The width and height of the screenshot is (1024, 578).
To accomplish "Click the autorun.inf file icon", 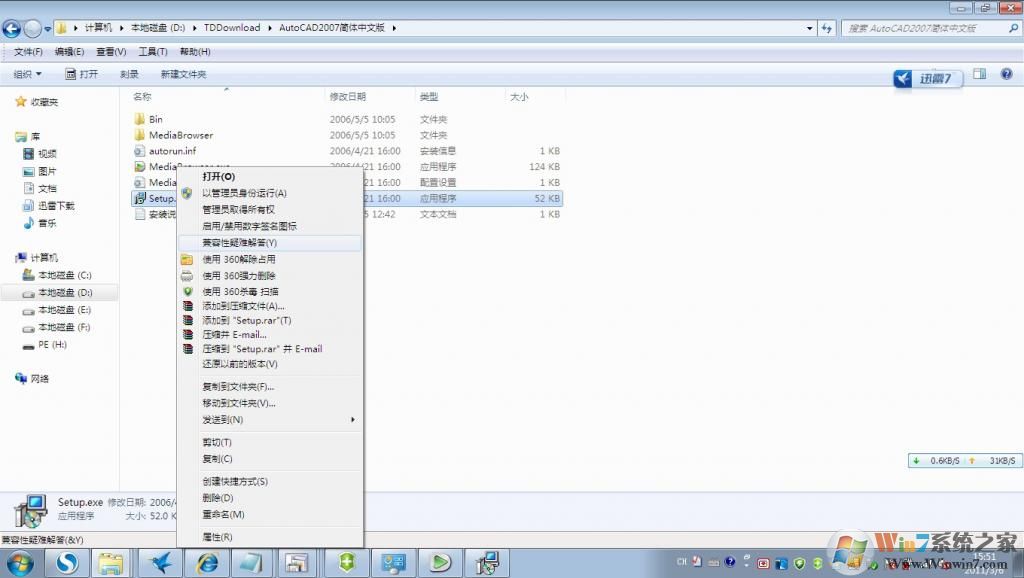I will tap(139, 151).
